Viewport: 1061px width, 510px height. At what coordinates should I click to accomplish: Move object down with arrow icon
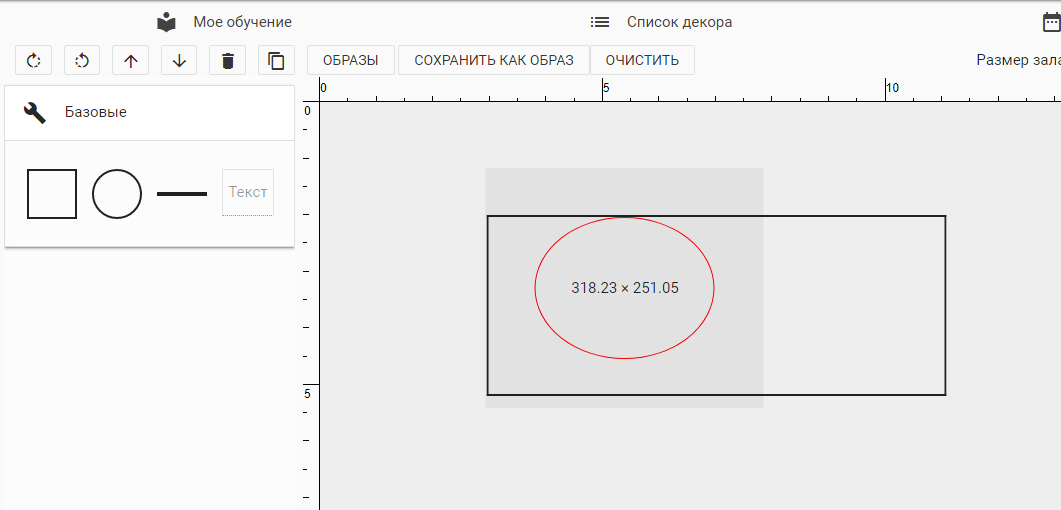[179, 61]
